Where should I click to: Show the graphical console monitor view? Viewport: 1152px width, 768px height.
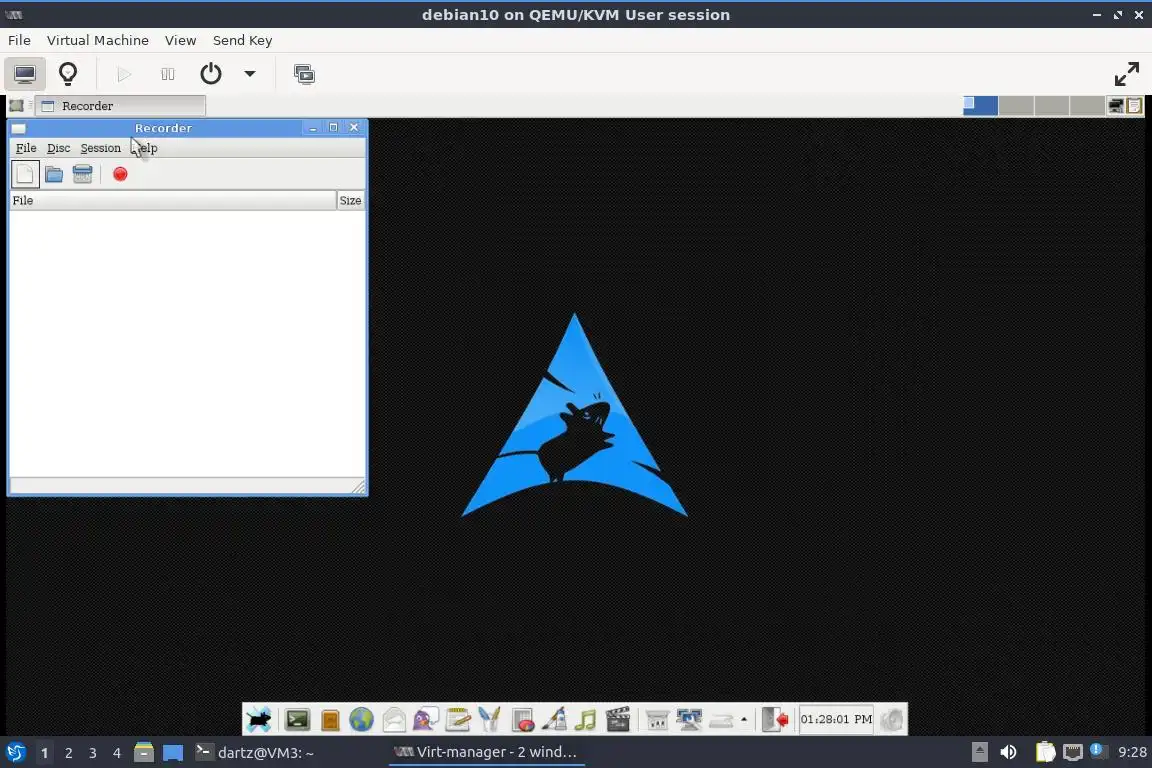25,74
